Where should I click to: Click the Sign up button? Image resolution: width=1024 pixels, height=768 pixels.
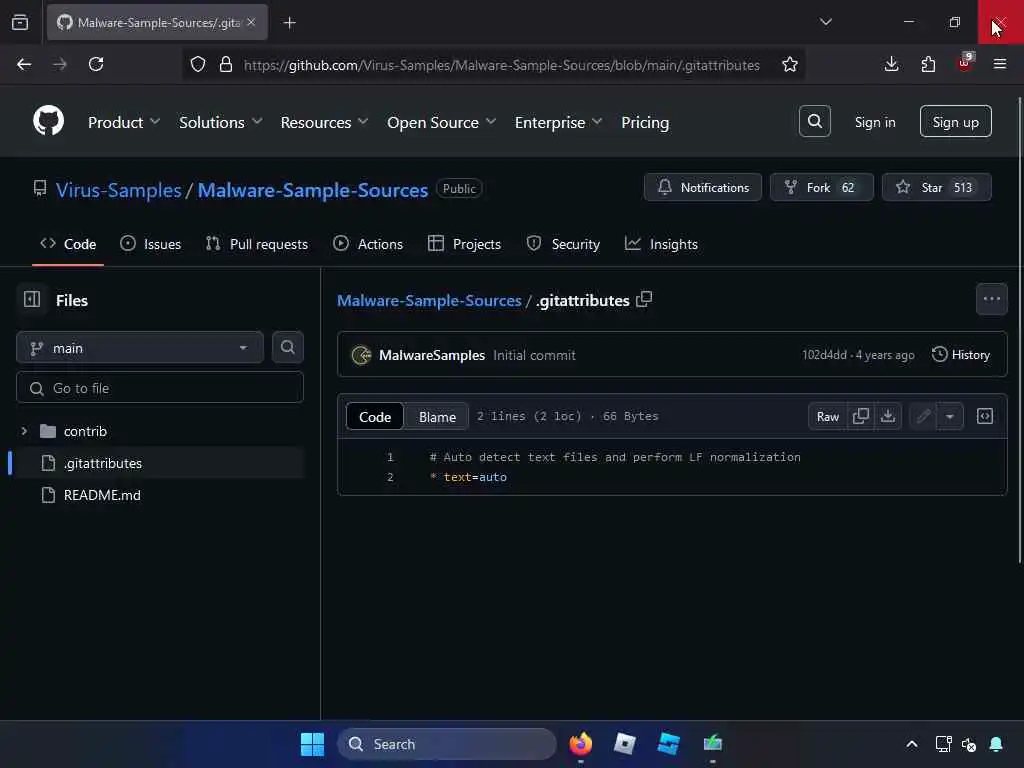955,121
